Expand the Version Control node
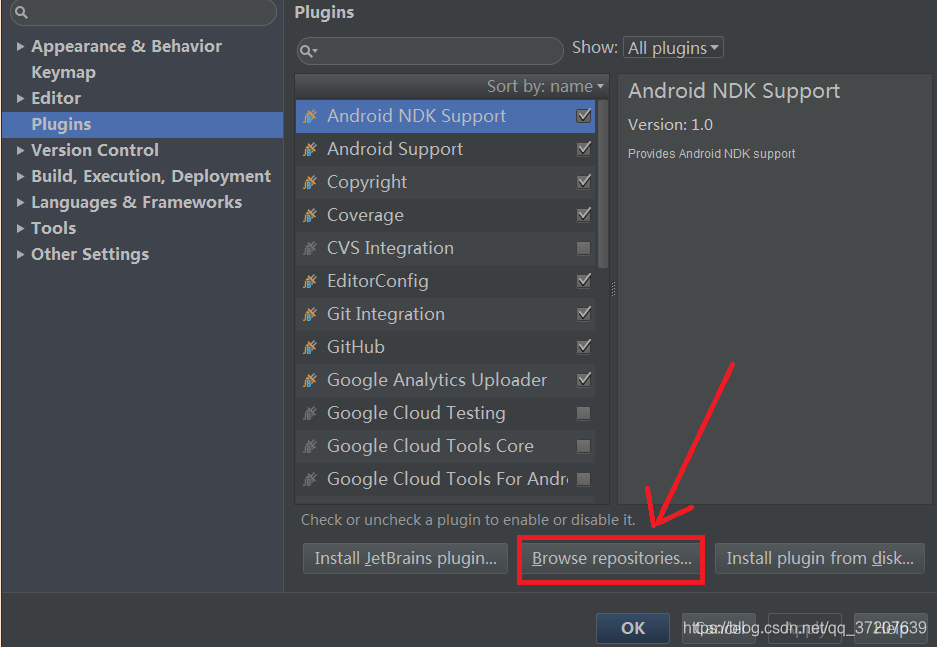The width and height of the screenshot is (937, 647). point(20,151)
